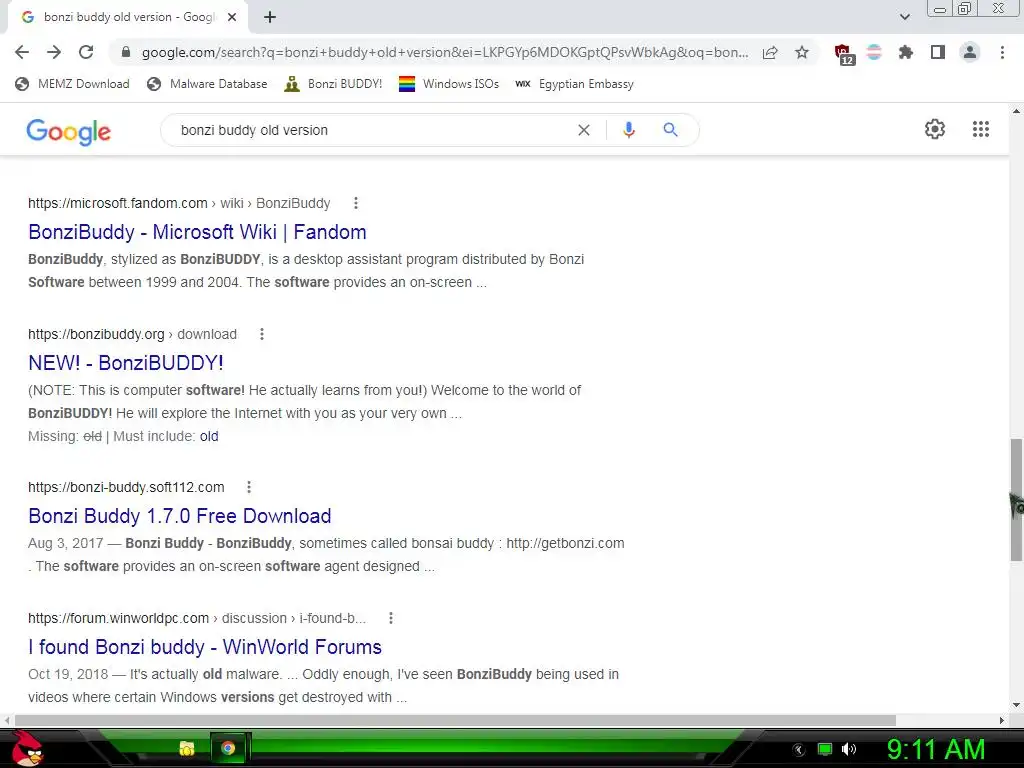
Task: View site lock information icon
Action: 126,52
